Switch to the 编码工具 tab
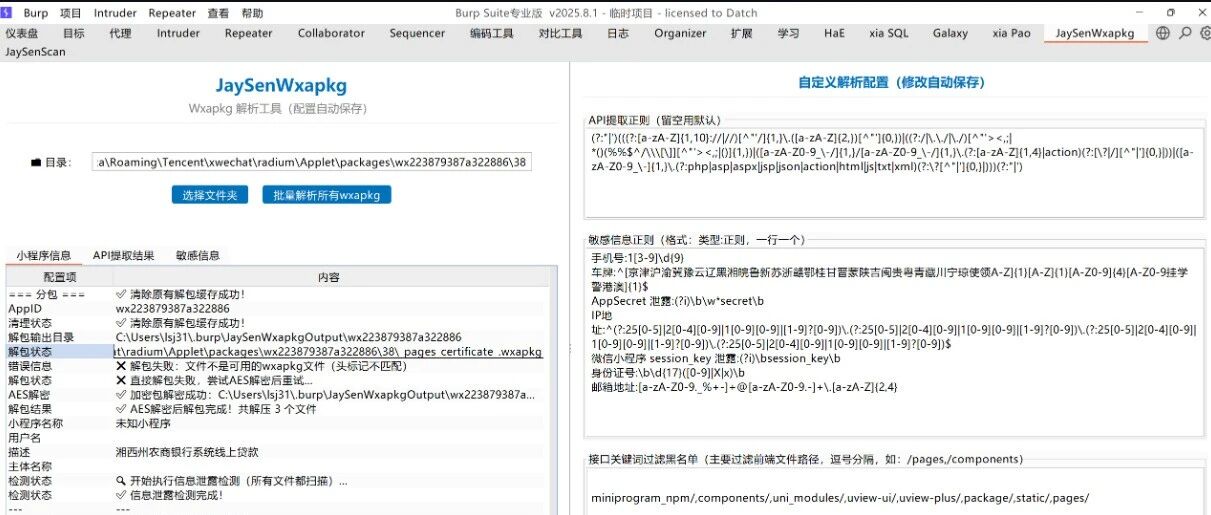The width and height of the screenshot is (1211, 515). 491,33
